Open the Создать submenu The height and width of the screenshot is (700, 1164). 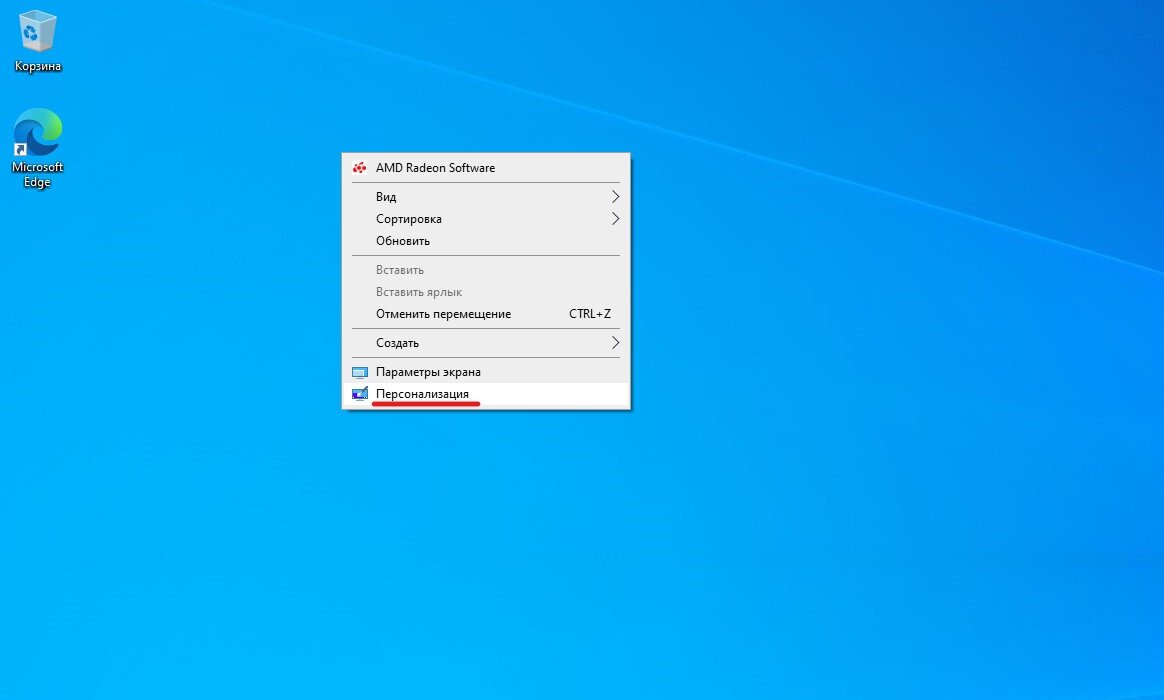pos(486,343)
